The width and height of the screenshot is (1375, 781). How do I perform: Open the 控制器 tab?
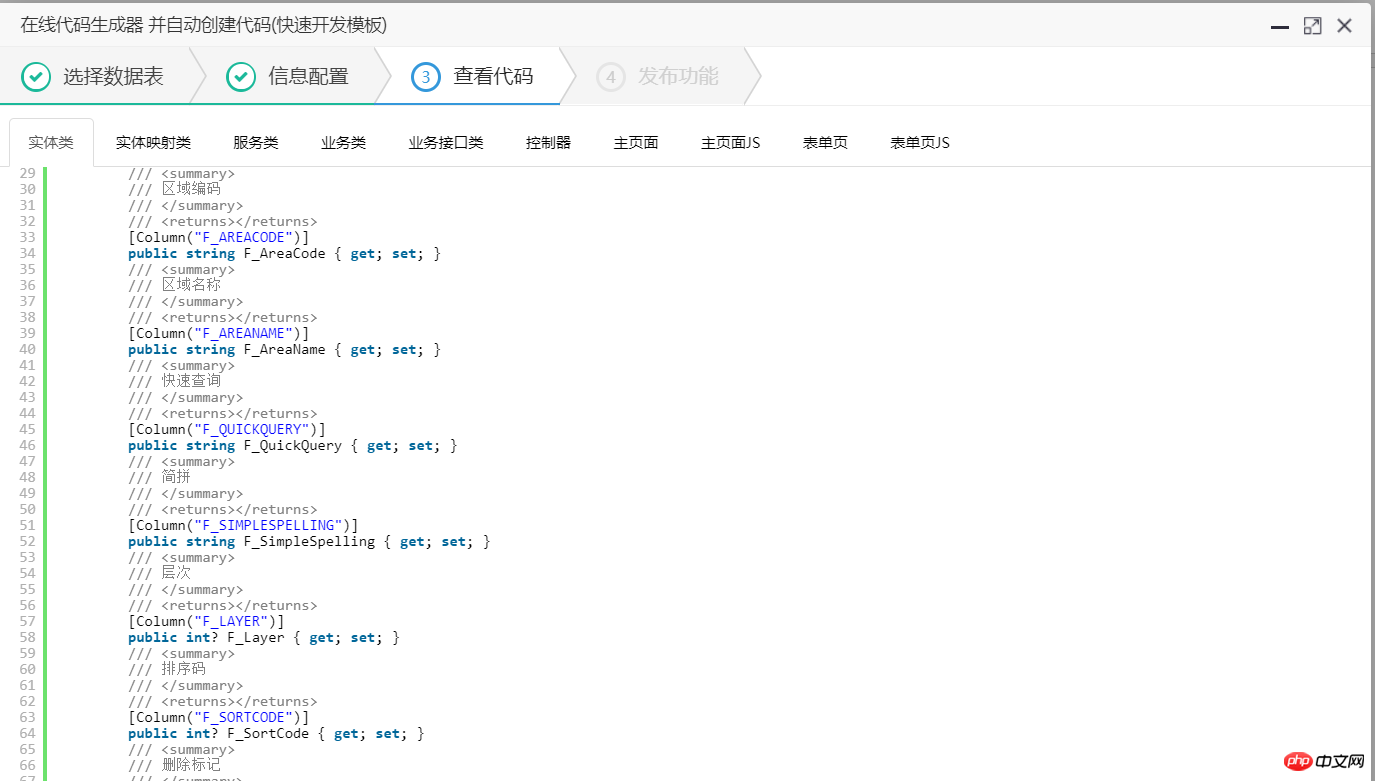pyautogui.click(x=547, y=141)
